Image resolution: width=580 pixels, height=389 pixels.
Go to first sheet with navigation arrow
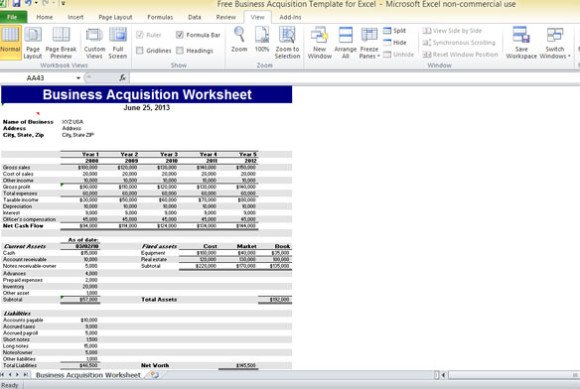click(3, 375)
